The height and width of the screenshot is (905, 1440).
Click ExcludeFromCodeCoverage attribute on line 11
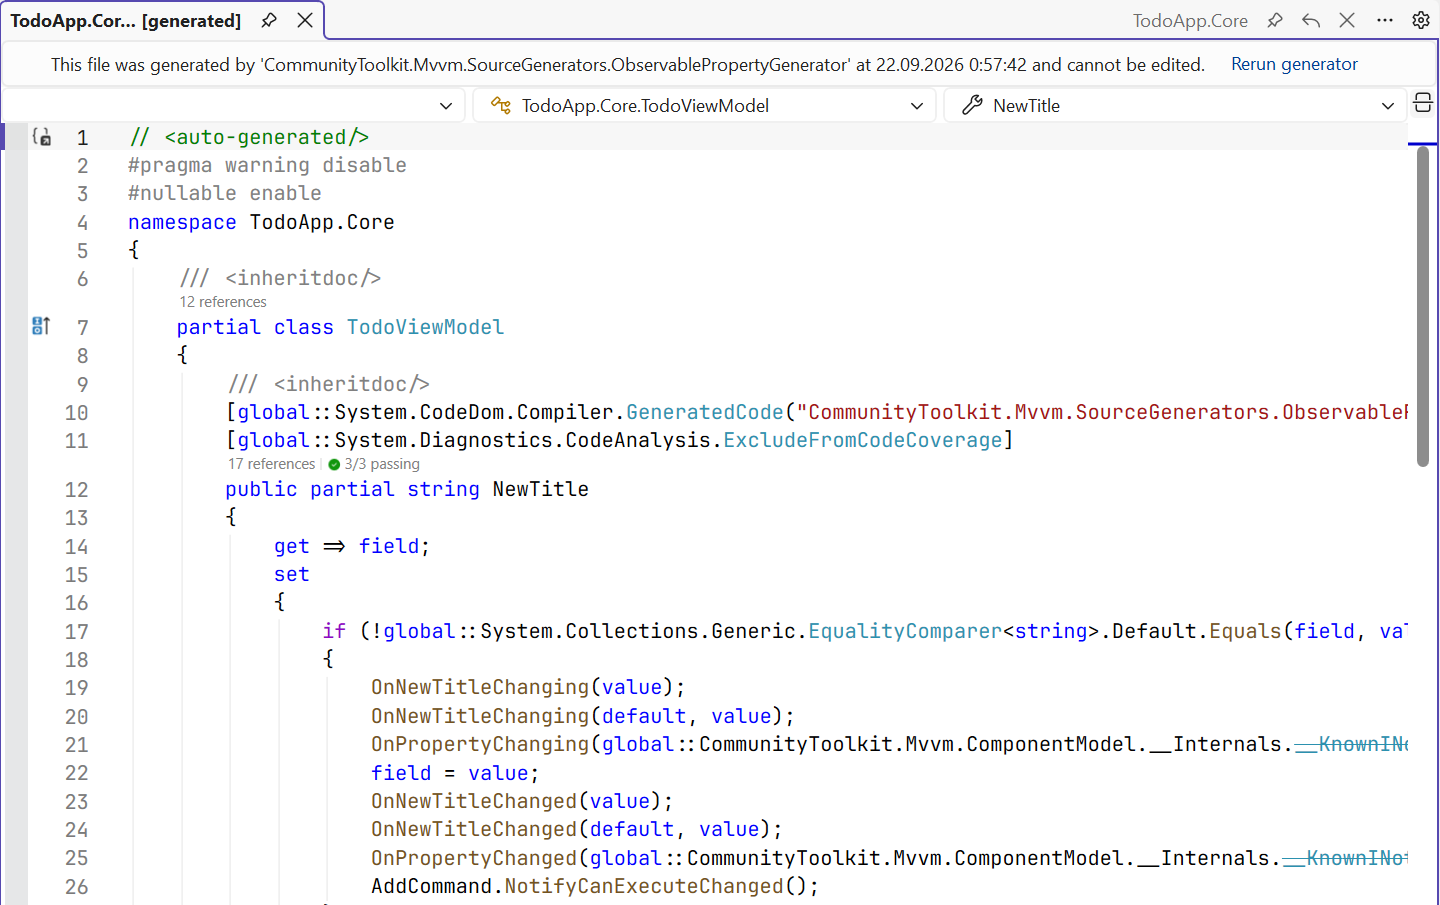[863, 440]
